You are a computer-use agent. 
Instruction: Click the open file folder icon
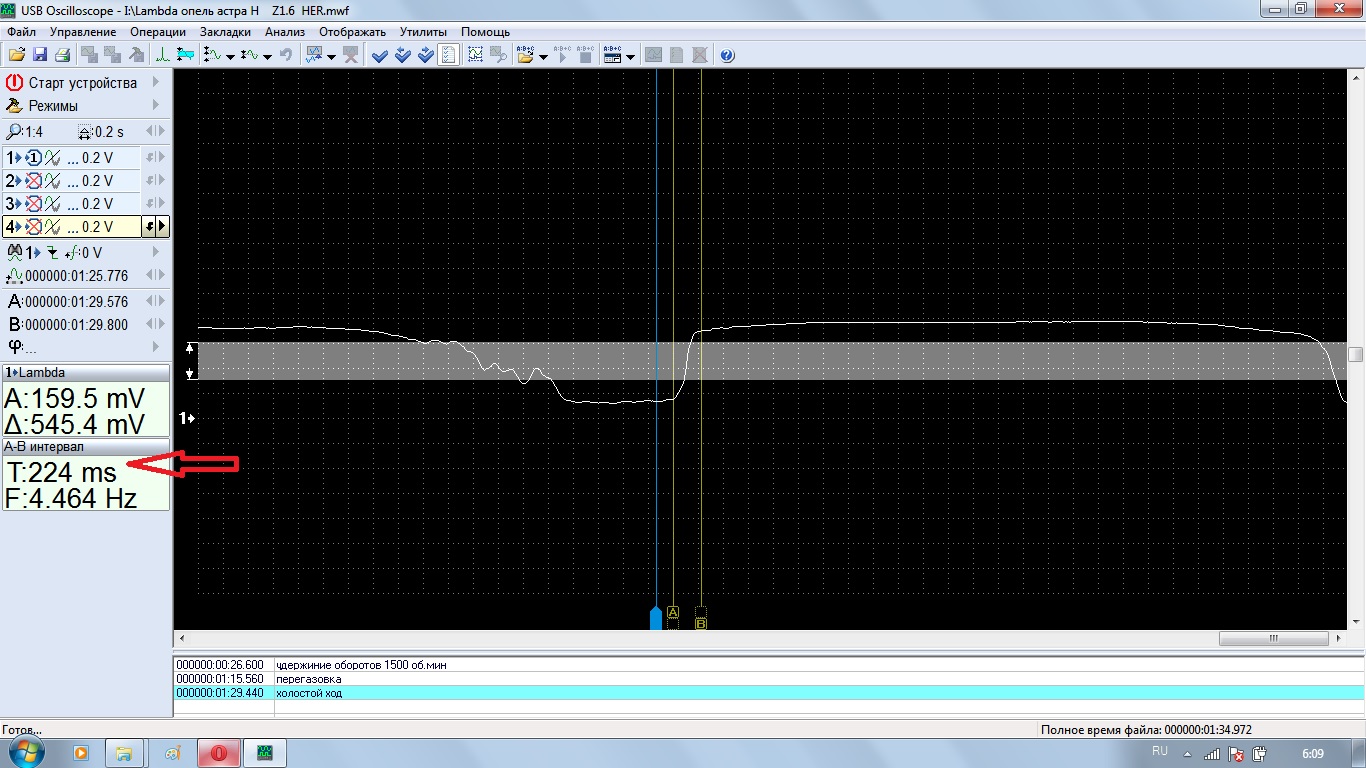pos(17,55)
